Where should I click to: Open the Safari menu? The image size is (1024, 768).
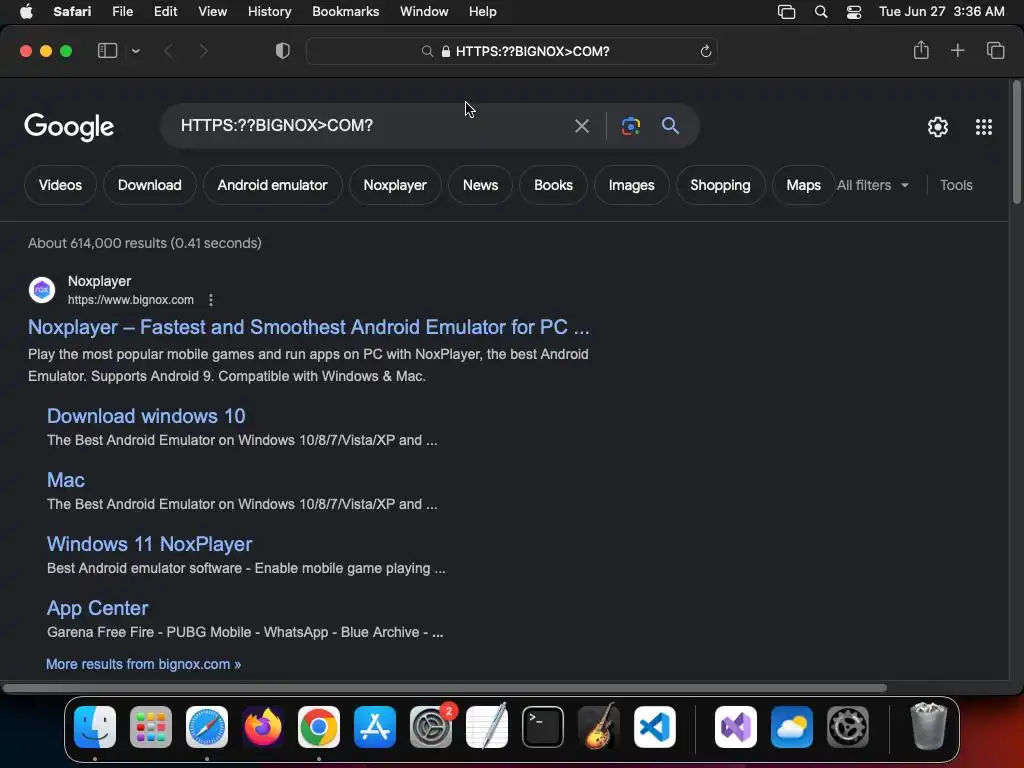click(x=72, y=11)
